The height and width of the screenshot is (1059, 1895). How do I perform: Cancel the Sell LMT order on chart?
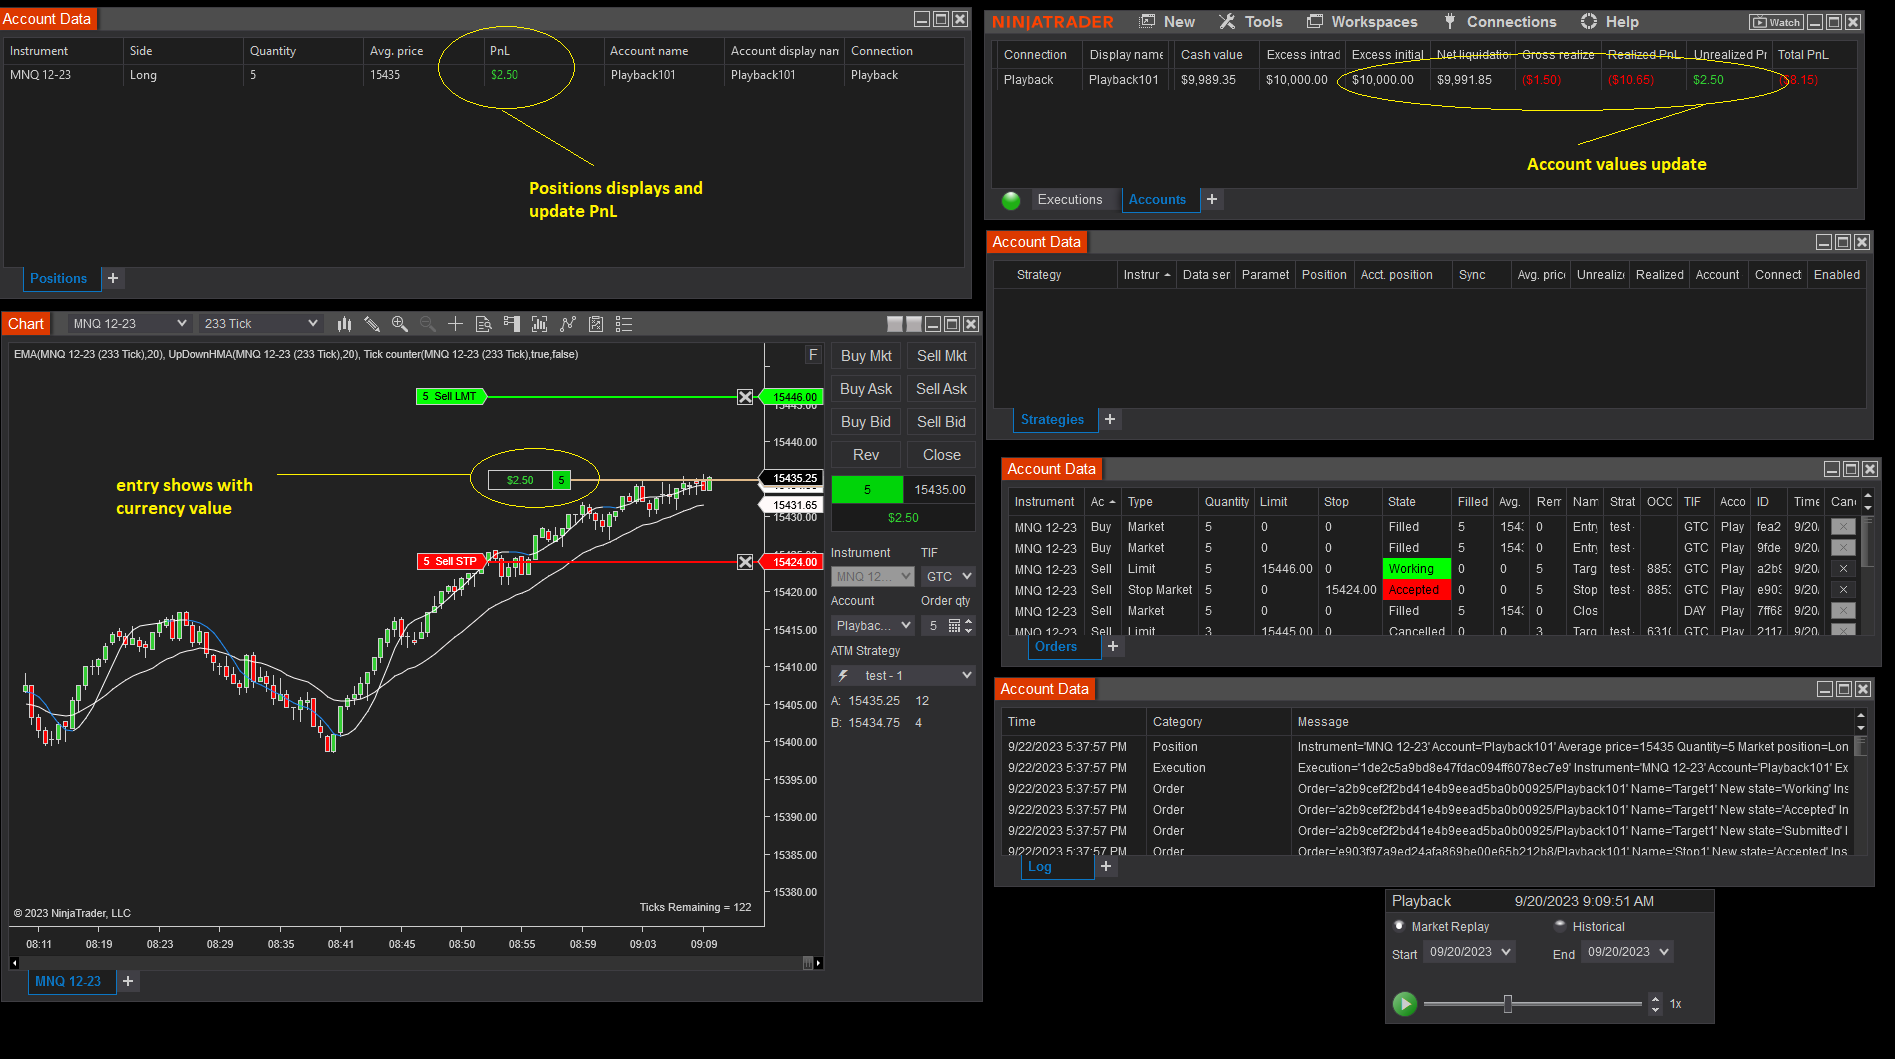[745, 397]
